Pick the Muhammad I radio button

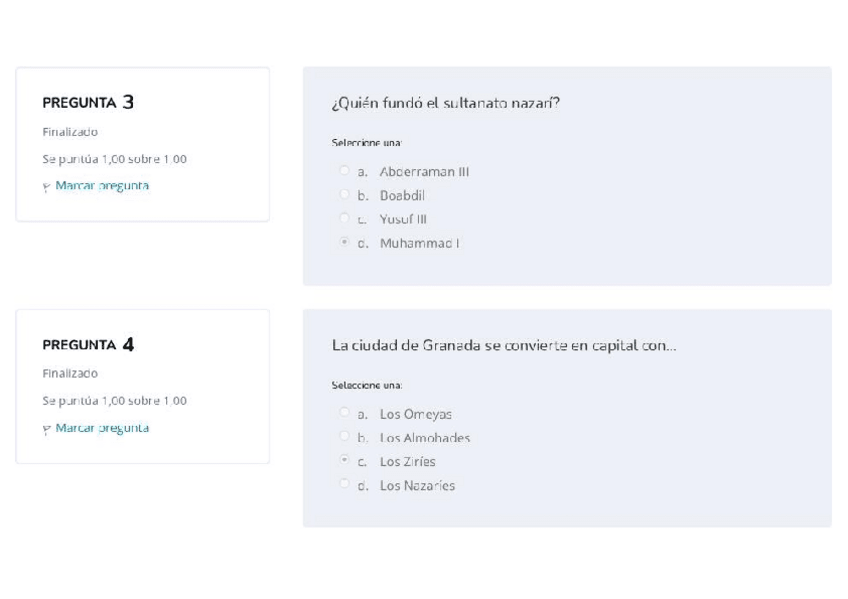[345, 243]
